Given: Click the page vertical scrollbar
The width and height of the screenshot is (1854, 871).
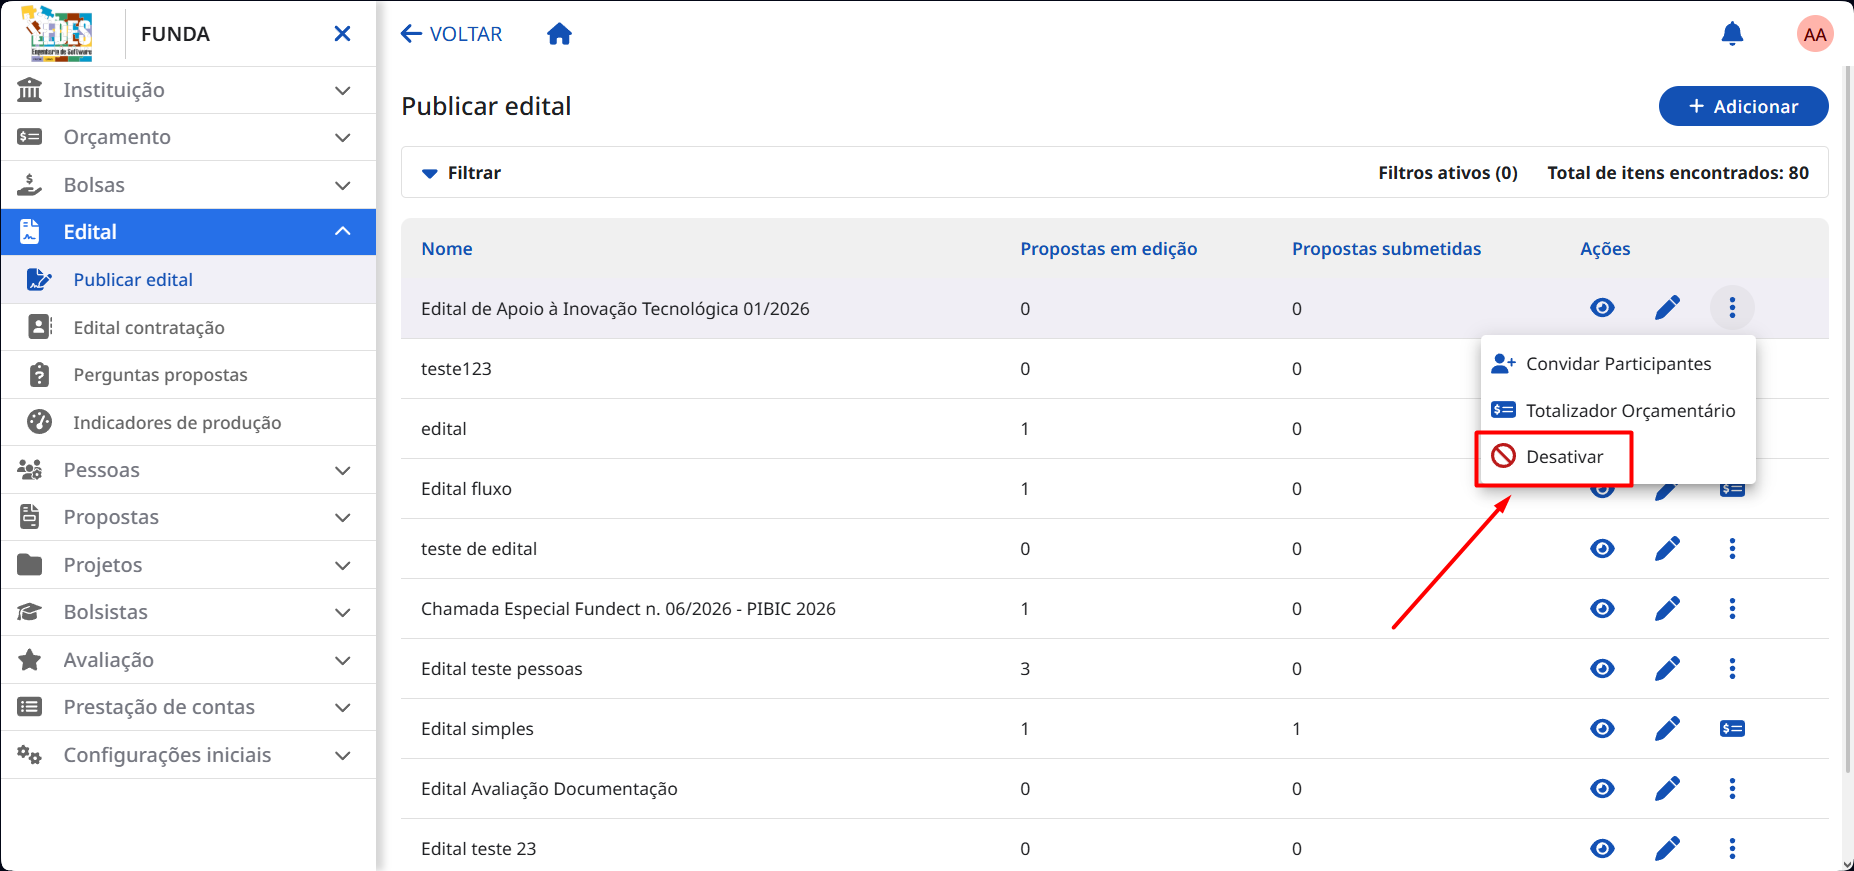Looking at the screenshot, I should (x=1848, y=420).
